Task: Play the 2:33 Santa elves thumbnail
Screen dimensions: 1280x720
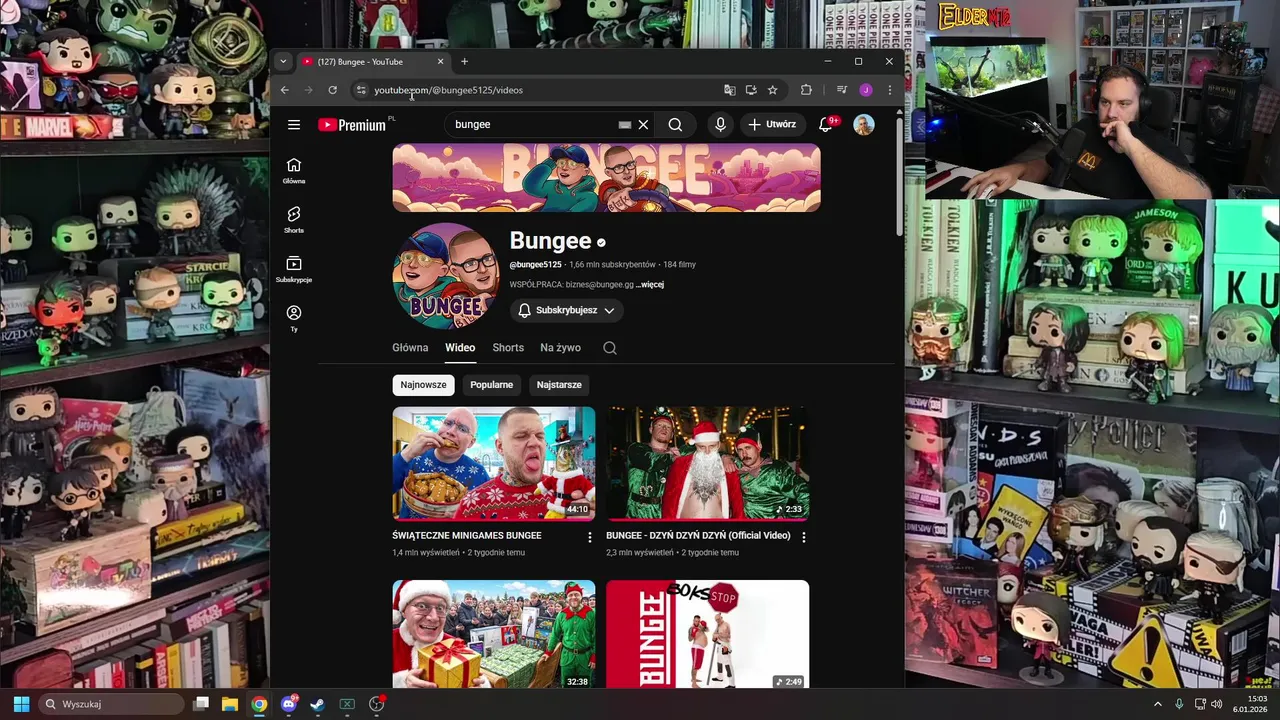Action: [708, 464]
